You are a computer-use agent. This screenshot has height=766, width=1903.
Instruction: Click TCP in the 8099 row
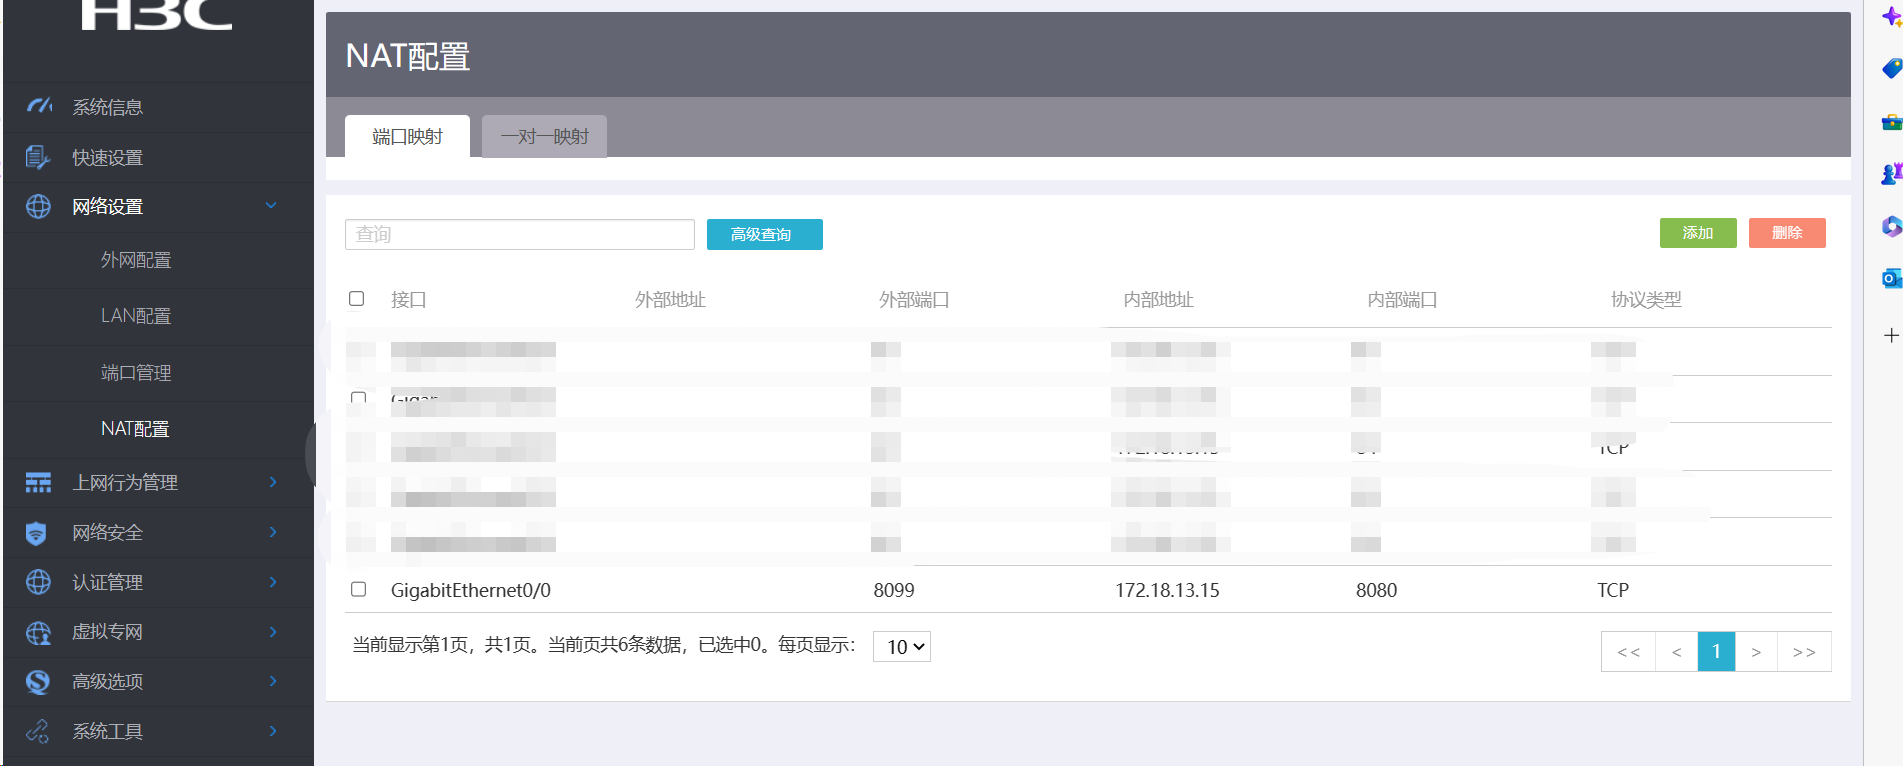coord(1613,590)
